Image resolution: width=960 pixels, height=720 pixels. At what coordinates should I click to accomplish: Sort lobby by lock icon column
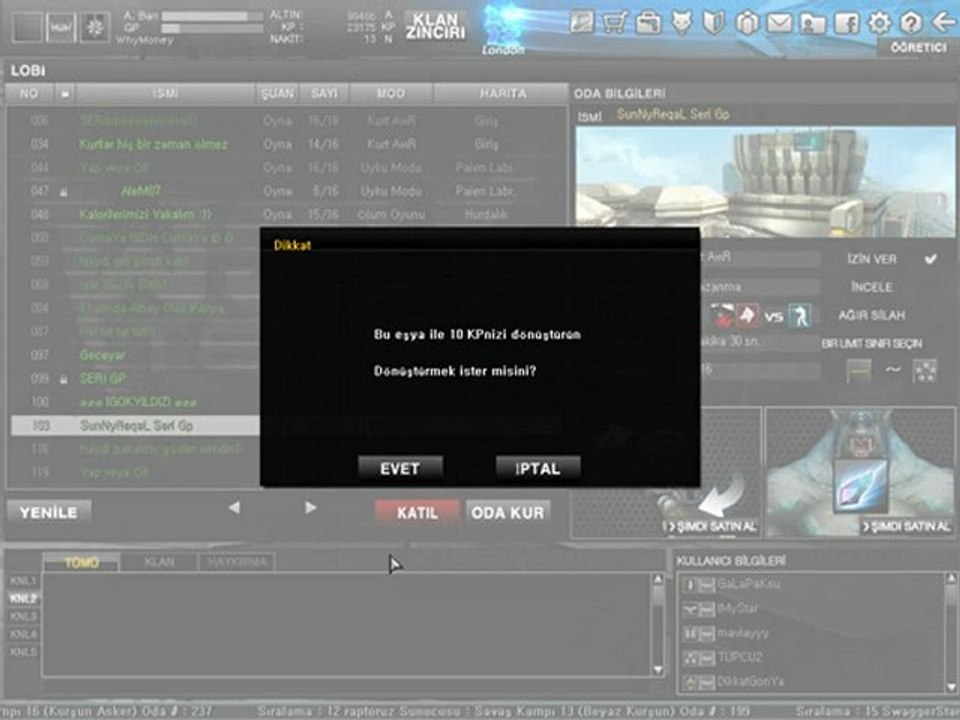pyautogui.click(x=64, y=94)
